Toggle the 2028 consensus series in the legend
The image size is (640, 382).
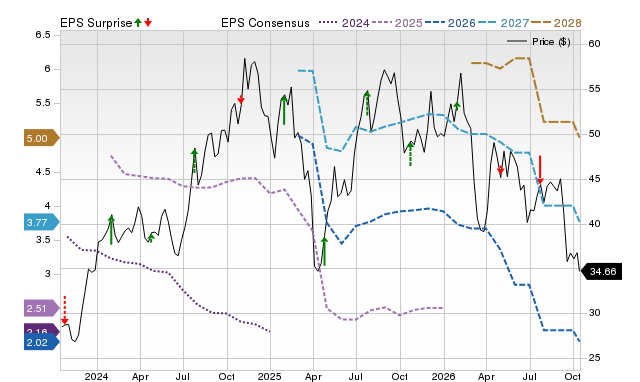[x=556, y=23]
